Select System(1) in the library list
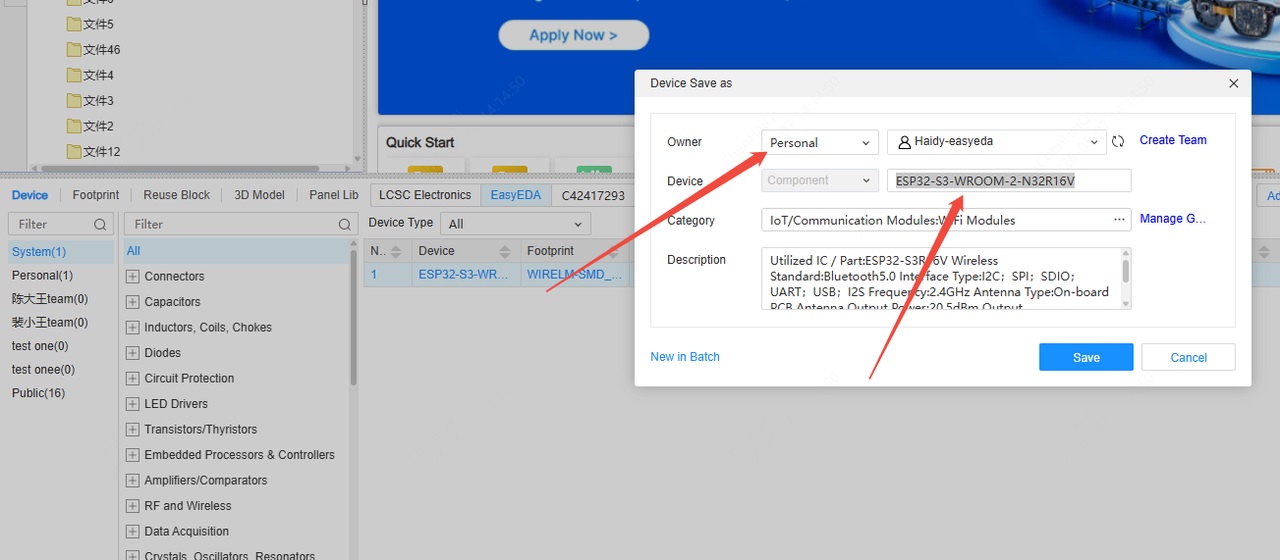This screenshot has height=560, width=1280. [x=39, y=252]
